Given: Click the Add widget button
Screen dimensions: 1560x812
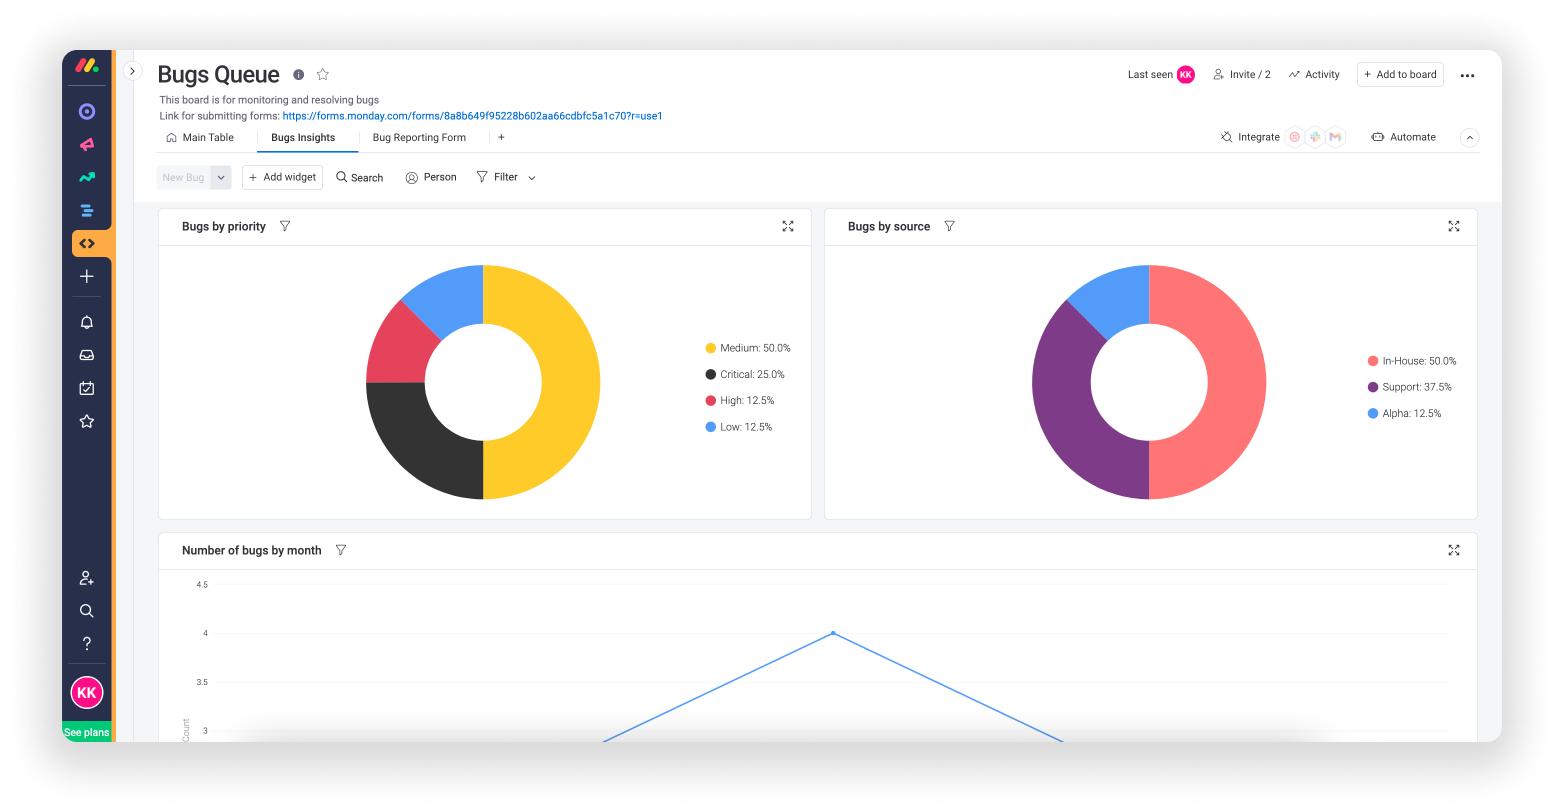Looking at the screenshot, I should point(282,177).
